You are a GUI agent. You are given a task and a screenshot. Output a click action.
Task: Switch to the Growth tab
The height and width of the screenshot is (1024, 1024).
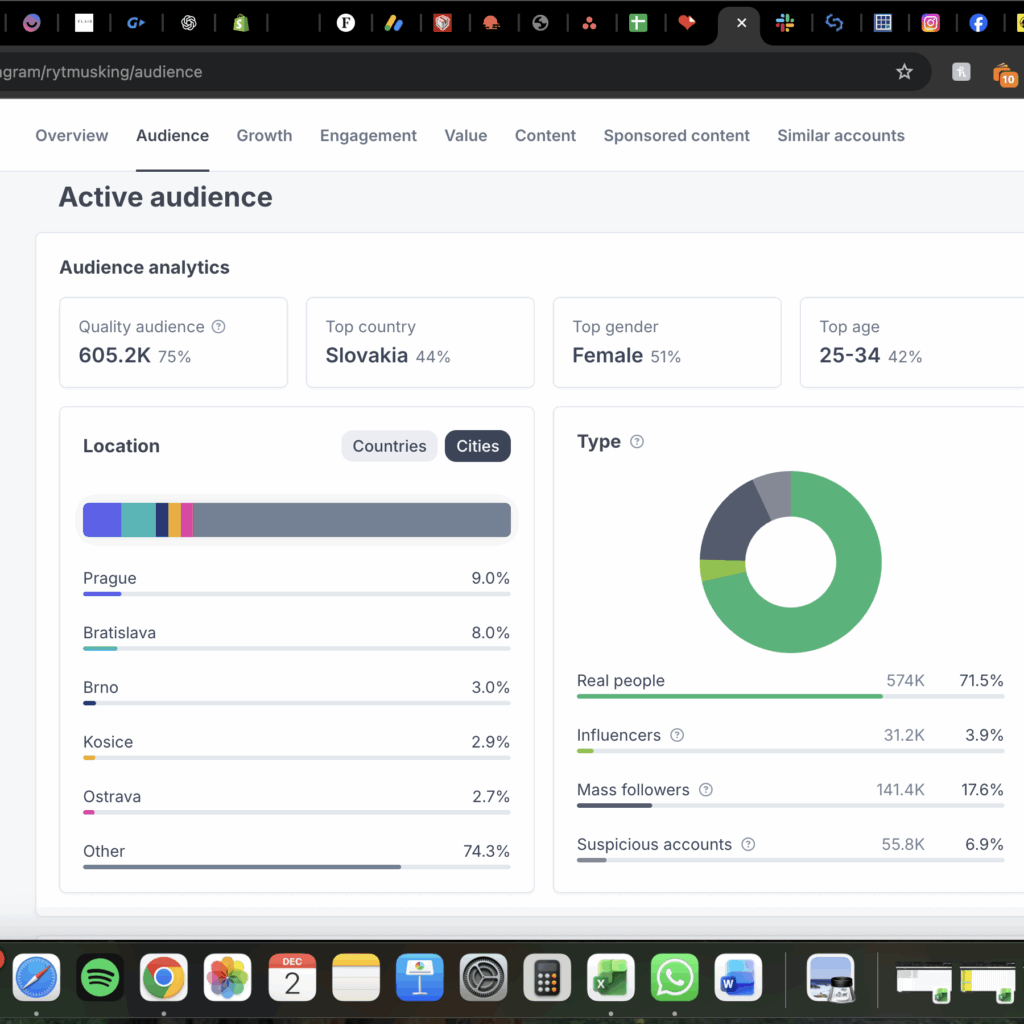(x=264, y=136)
